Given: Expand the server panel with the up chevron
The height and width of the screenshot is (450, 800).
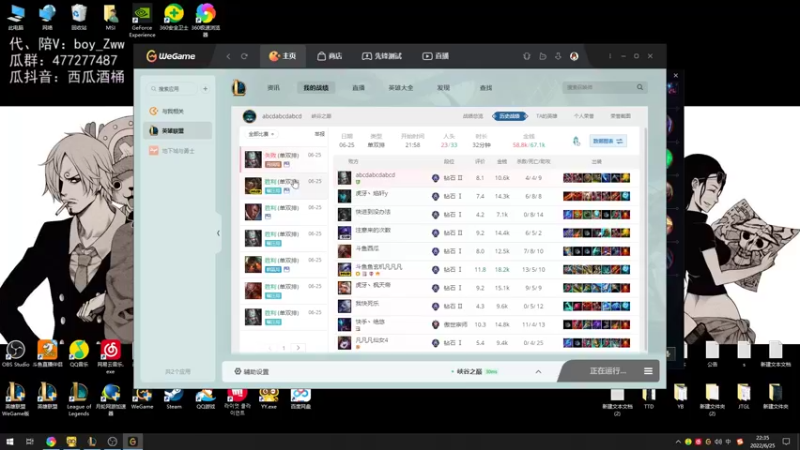Looking at the screenshot, I should click(538, 371).
